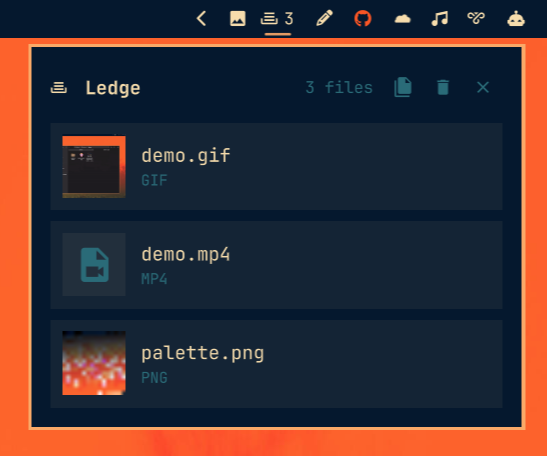Select the demo.gif file name
Image resolution: width=547 pixels, height=456 pixels.
pyautogui.click(x=186, y=156)
